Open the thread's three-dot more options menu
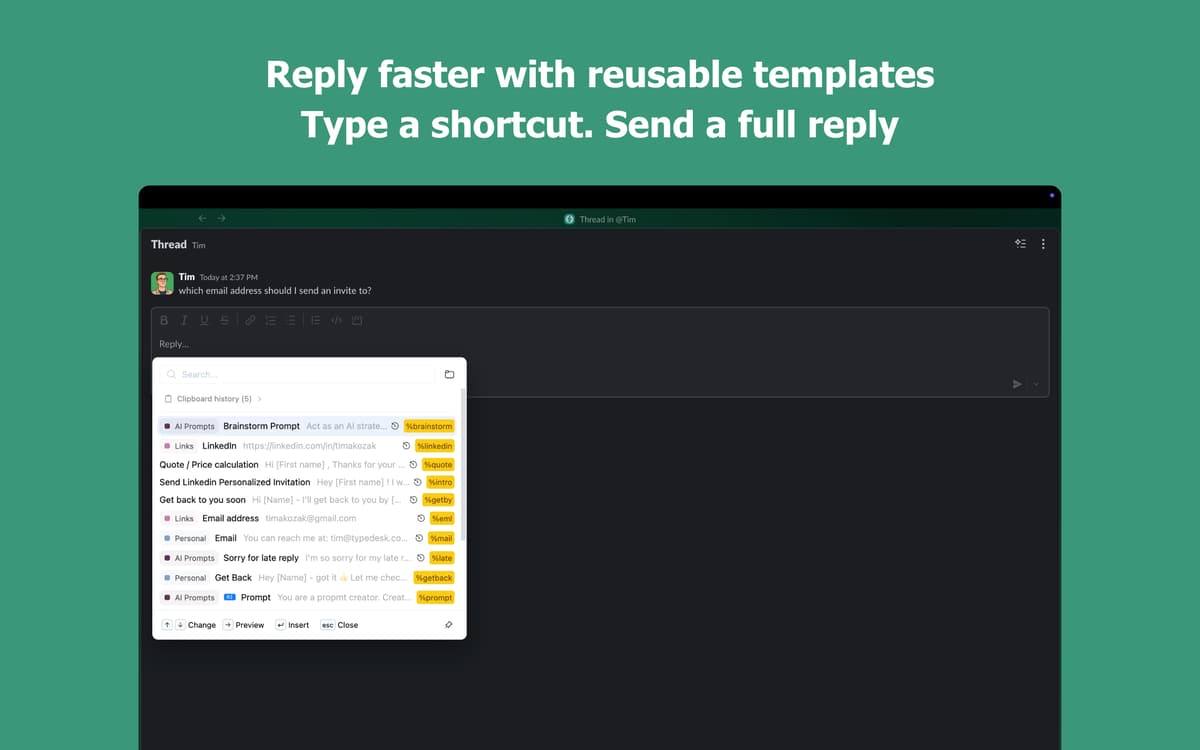The width and height of the screenshot is (1200, 750). [1043, 244]
